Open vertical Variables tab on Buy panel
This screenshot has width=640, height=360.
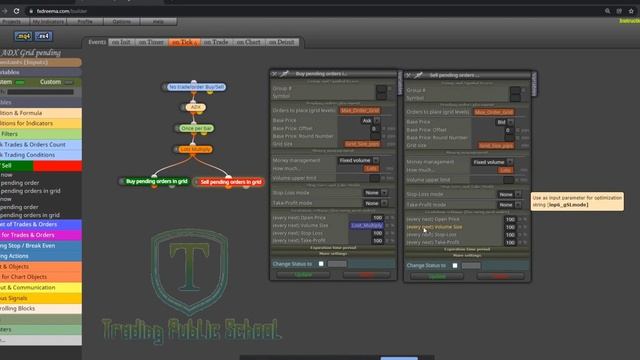400,83
